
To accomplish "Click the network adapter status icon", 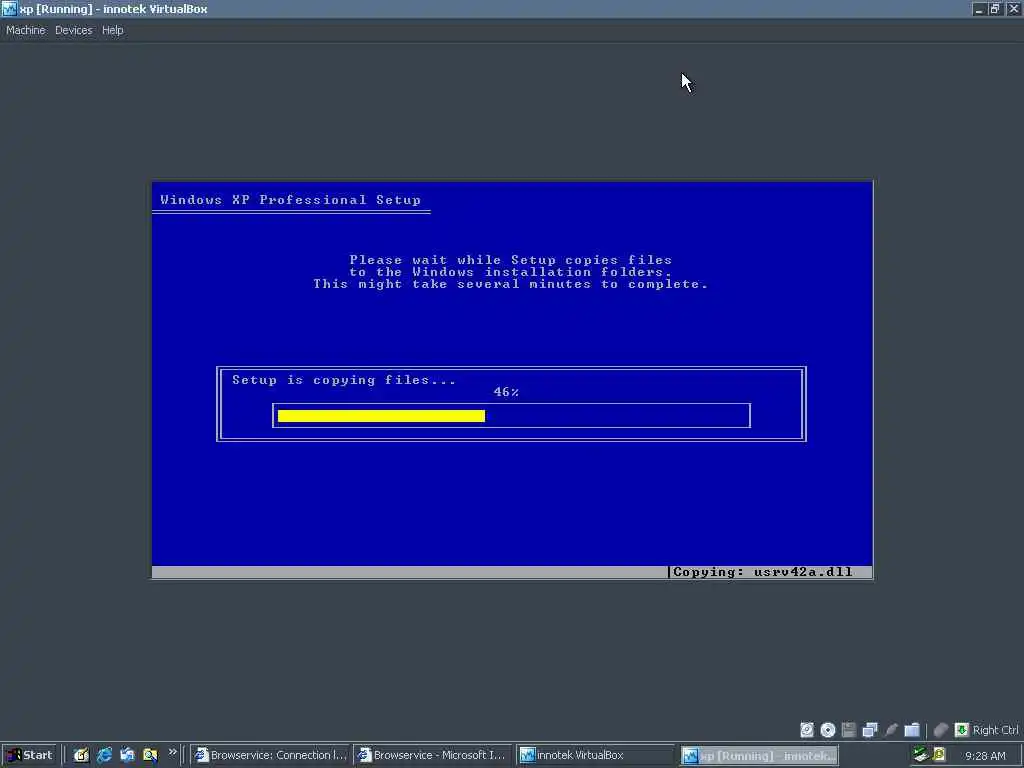I will pos(870,730).
